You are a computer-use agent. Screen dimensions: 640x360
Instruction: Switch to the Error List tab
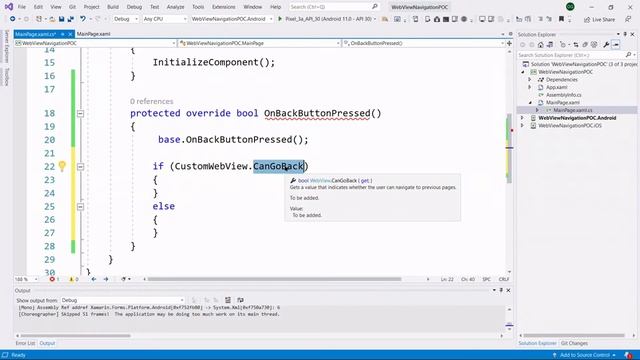(x=25, y=343)
